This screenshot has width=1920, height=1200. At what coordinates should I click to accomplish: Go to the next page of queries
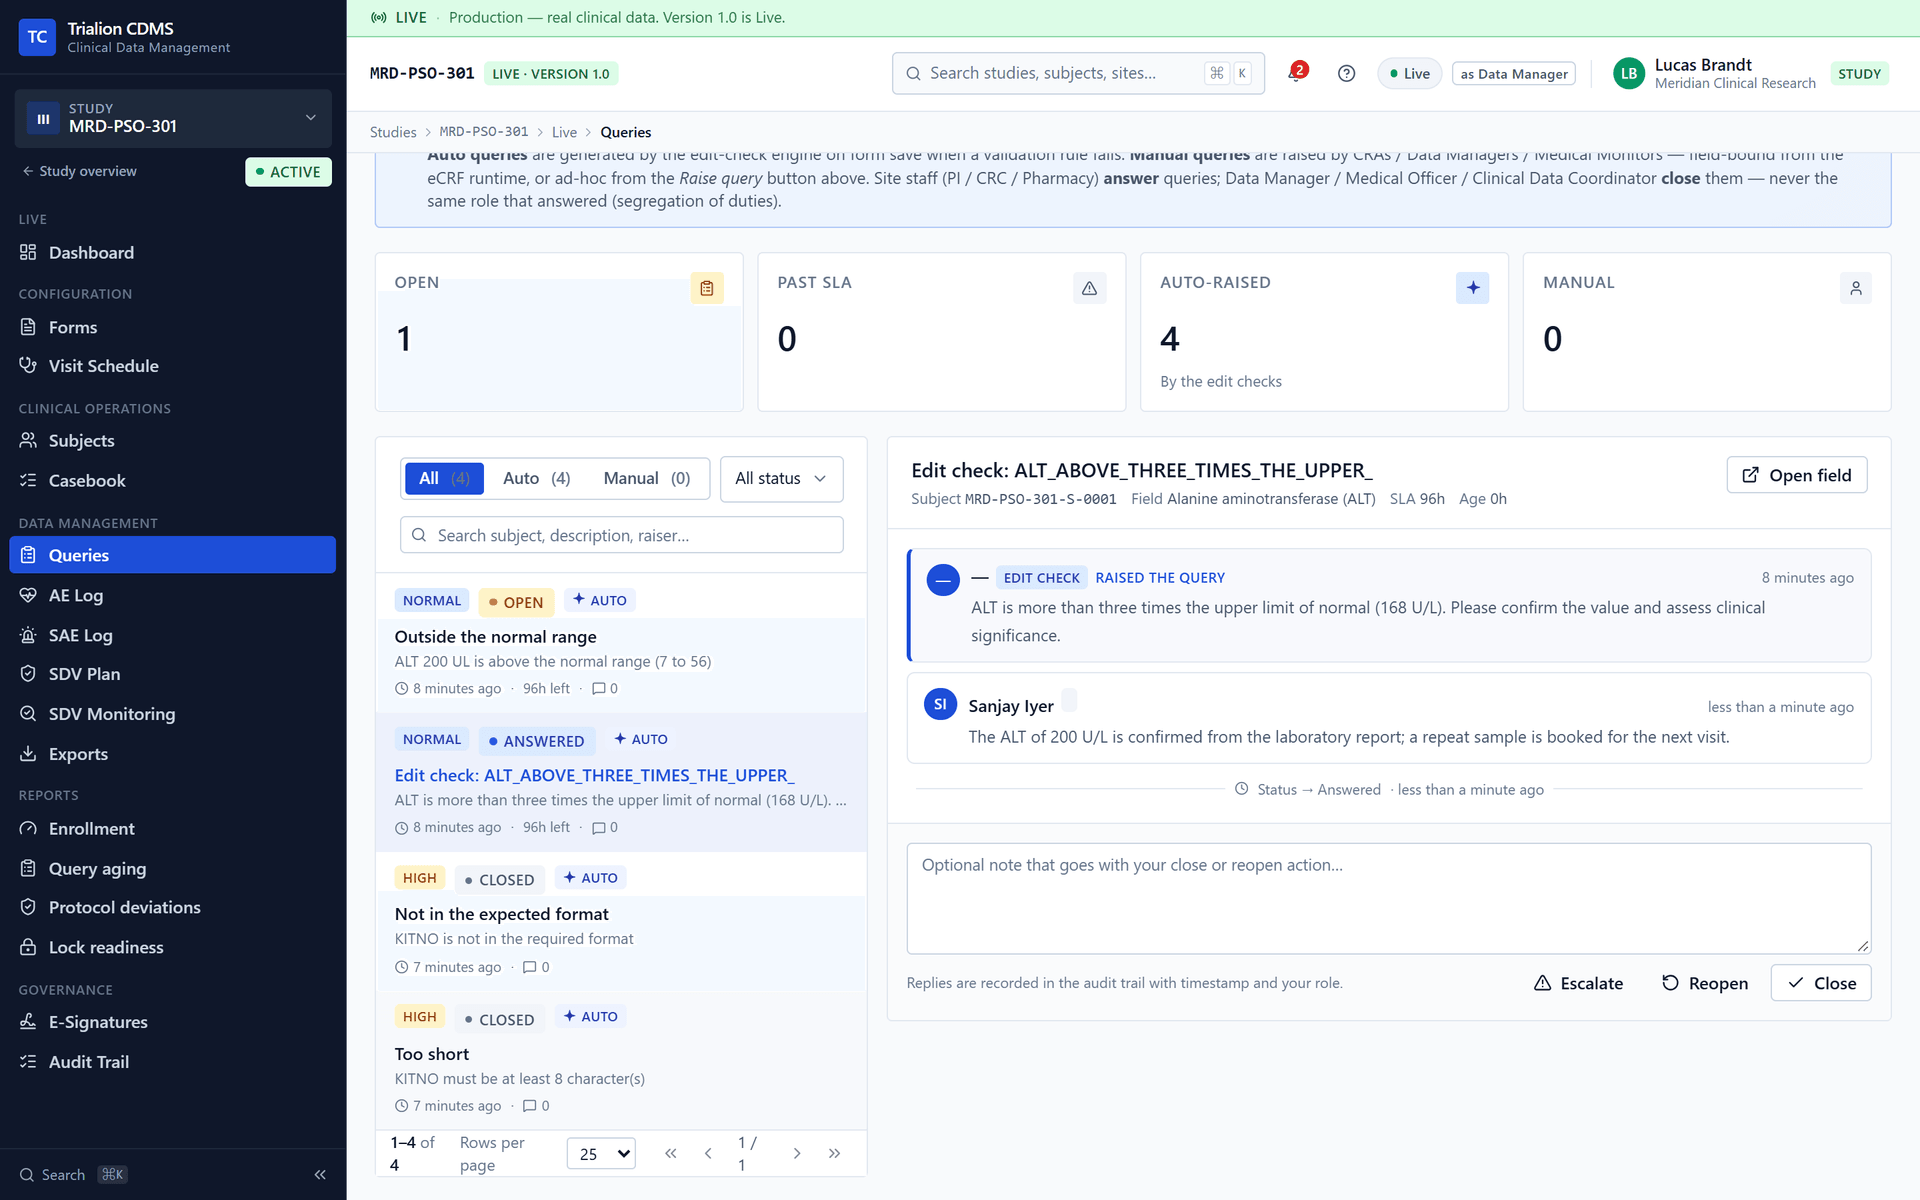(797, 1153)
